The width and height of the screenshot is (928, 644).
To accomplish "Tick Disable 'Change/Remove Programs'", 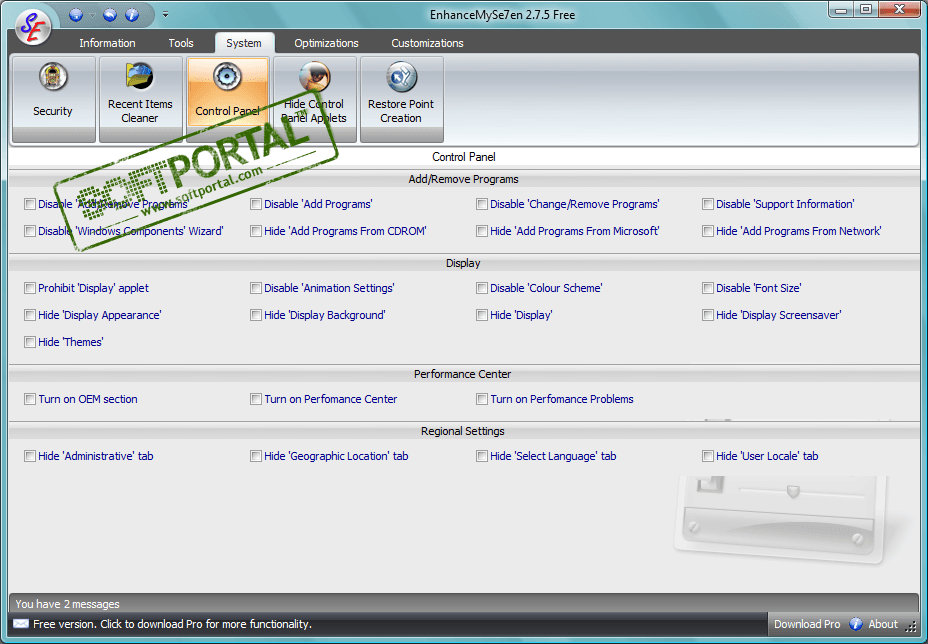I will (x=482, y=204).
